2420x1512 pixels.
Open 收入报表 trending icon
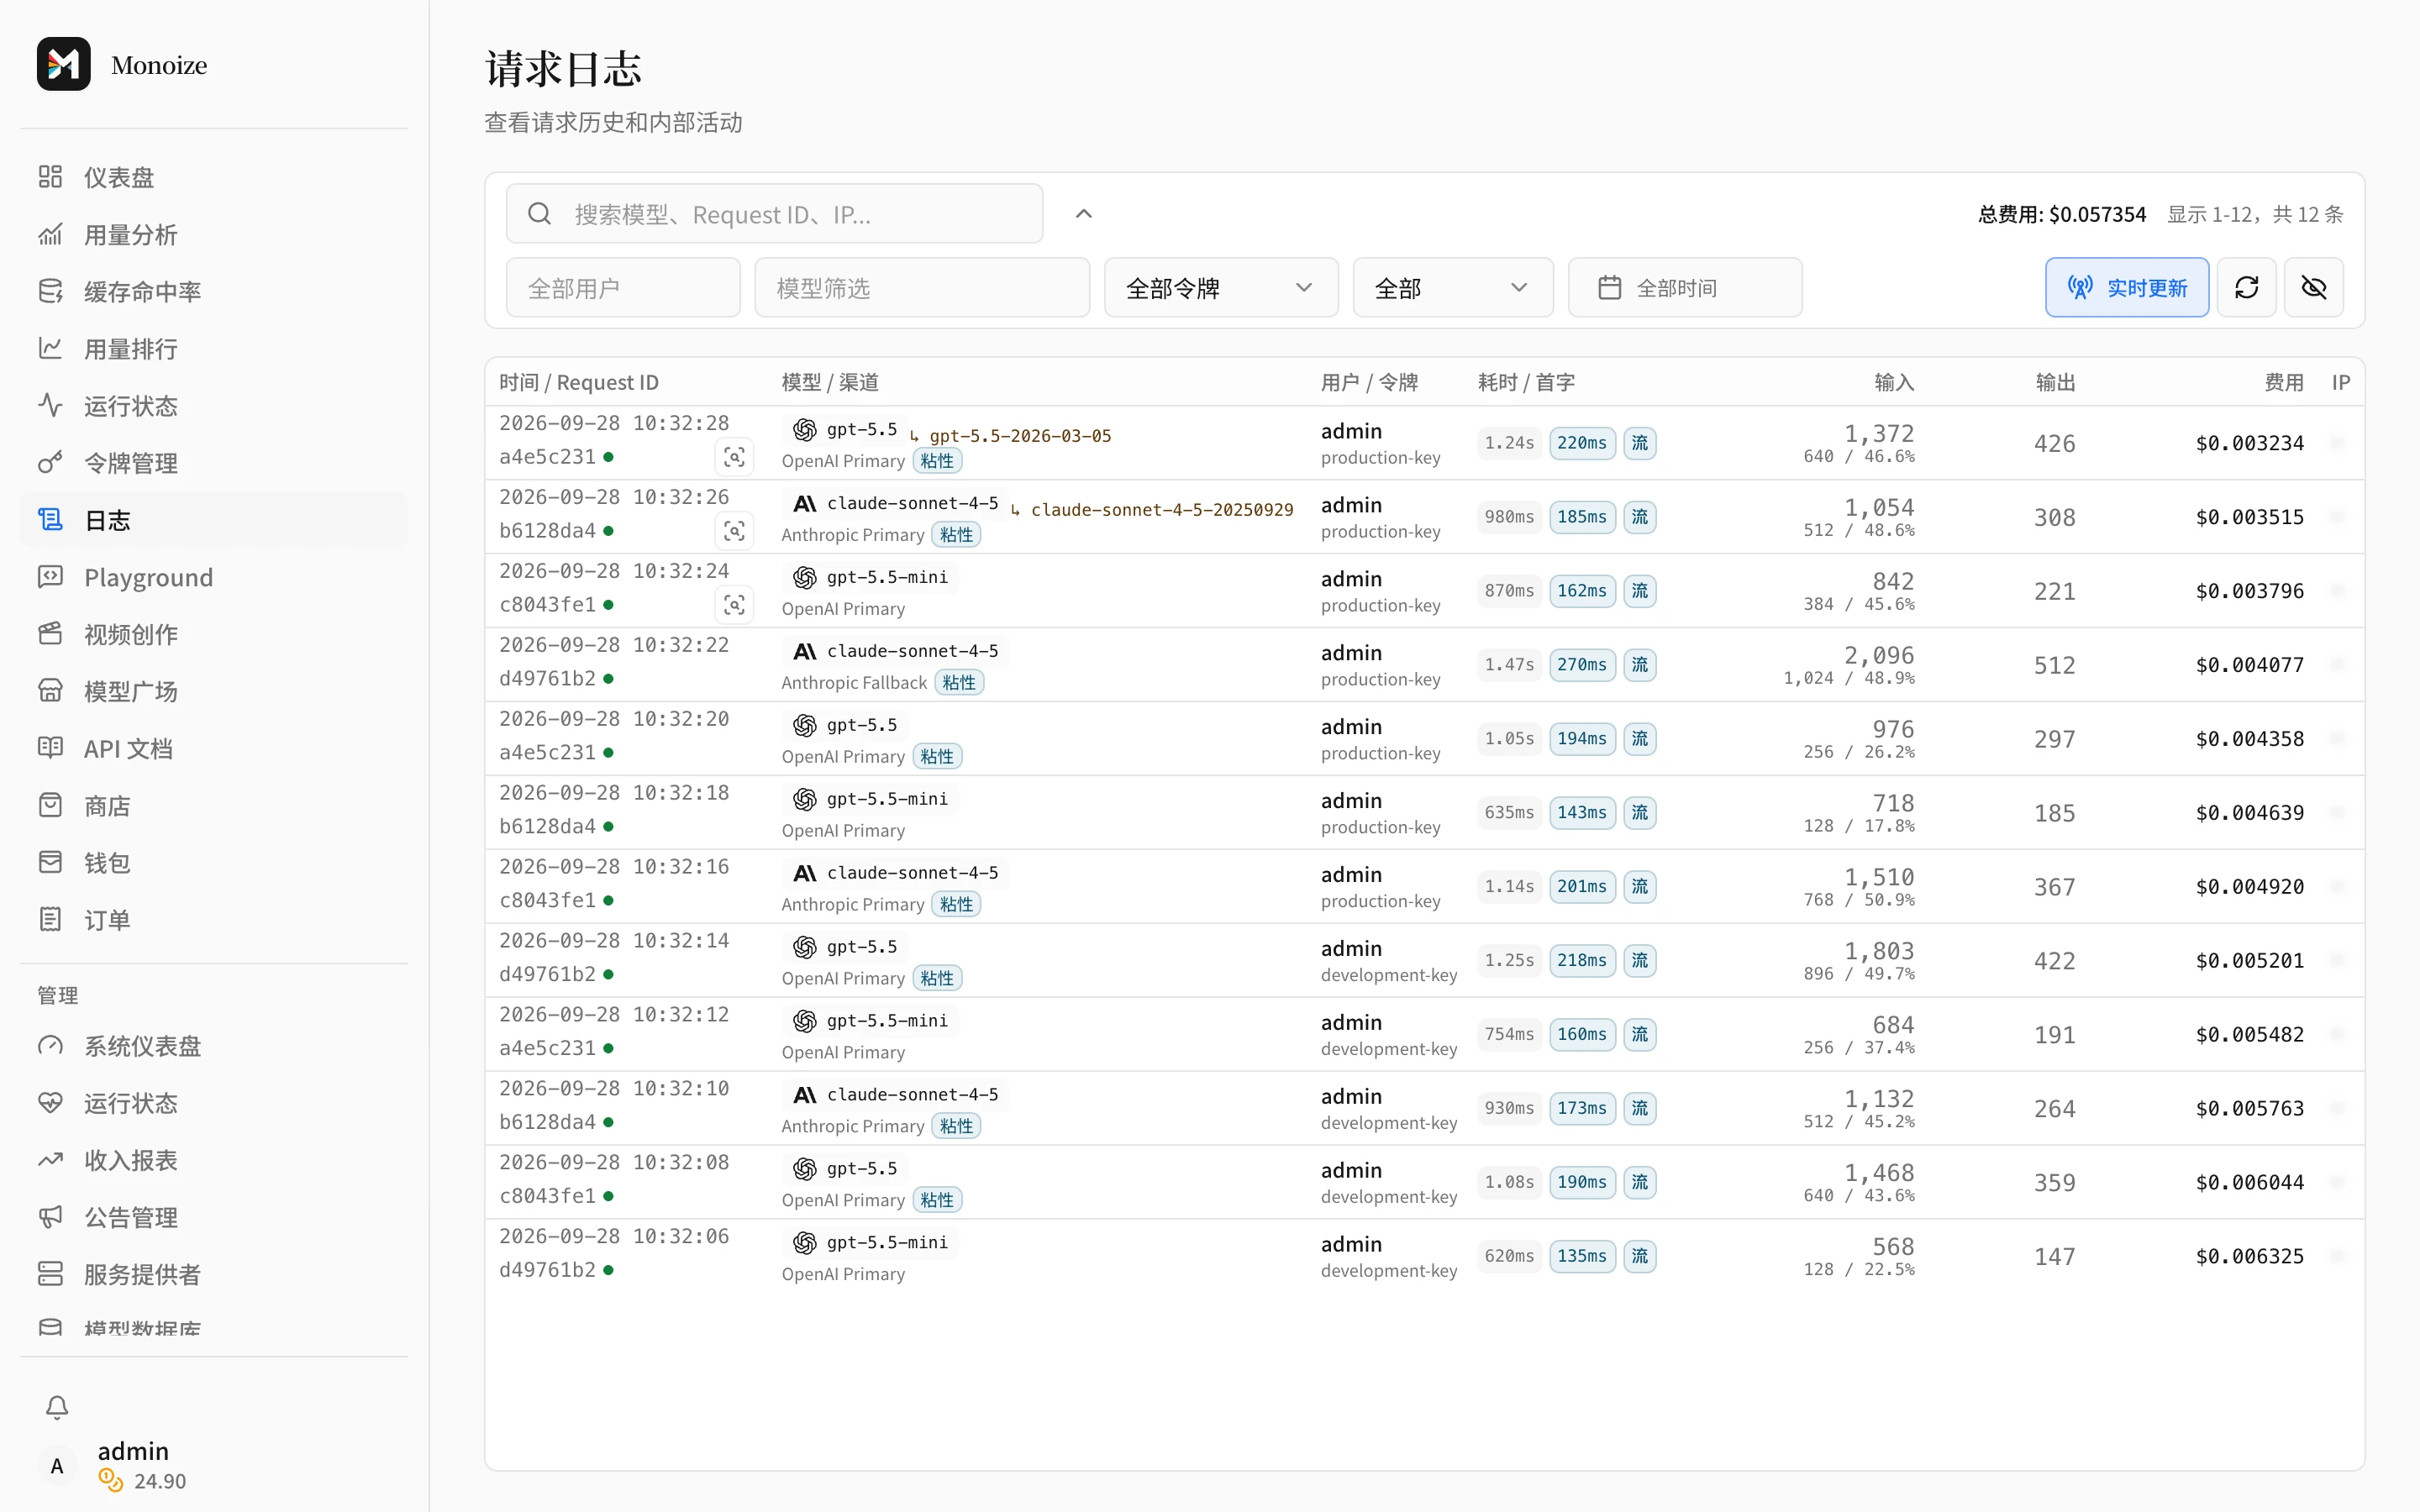pyautogui.click(x=50, y=1159)
